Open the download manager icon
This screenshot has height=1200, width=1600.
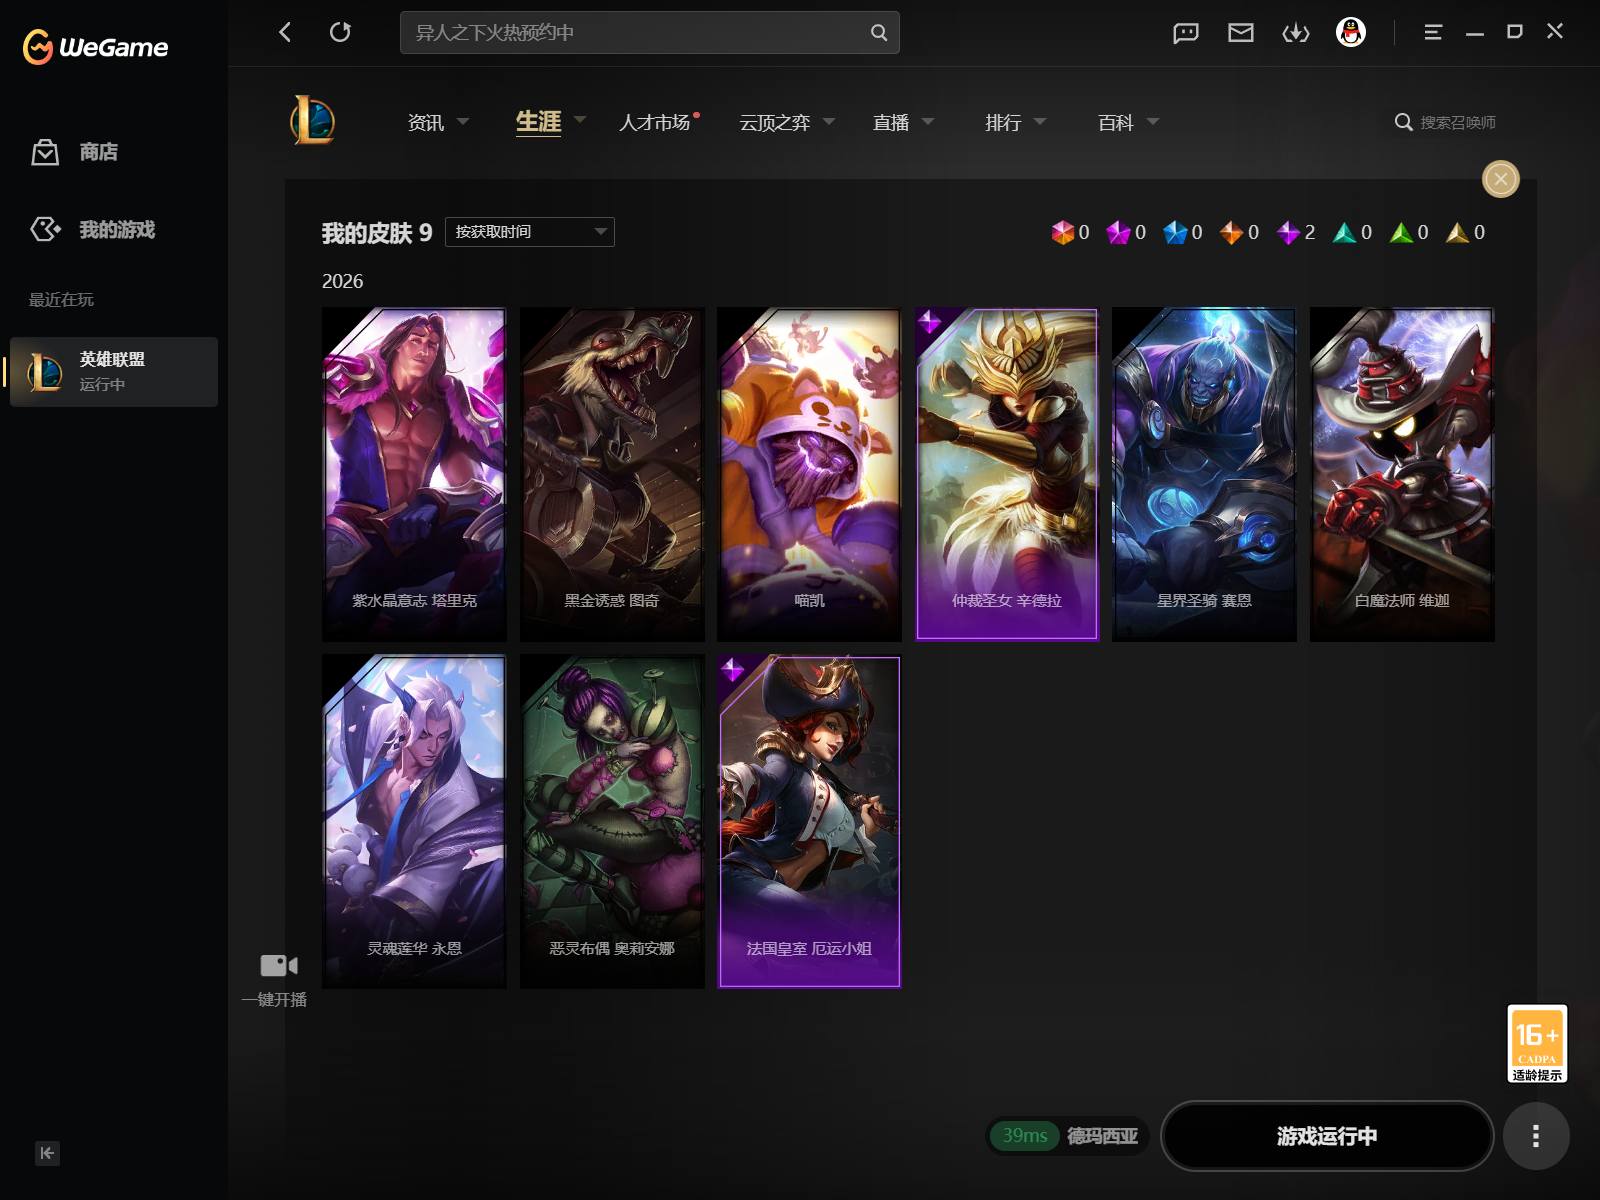pyautogui.click(x=1296, y=33)
